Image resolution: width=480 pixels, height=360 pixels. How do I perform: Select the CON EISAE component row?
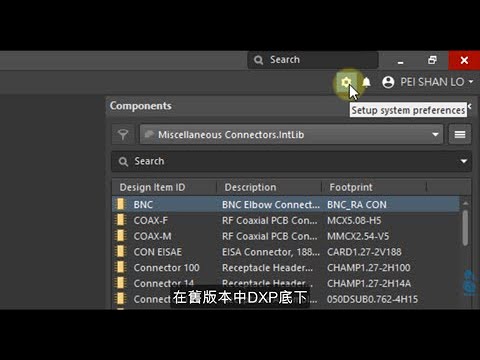point(286,252)
